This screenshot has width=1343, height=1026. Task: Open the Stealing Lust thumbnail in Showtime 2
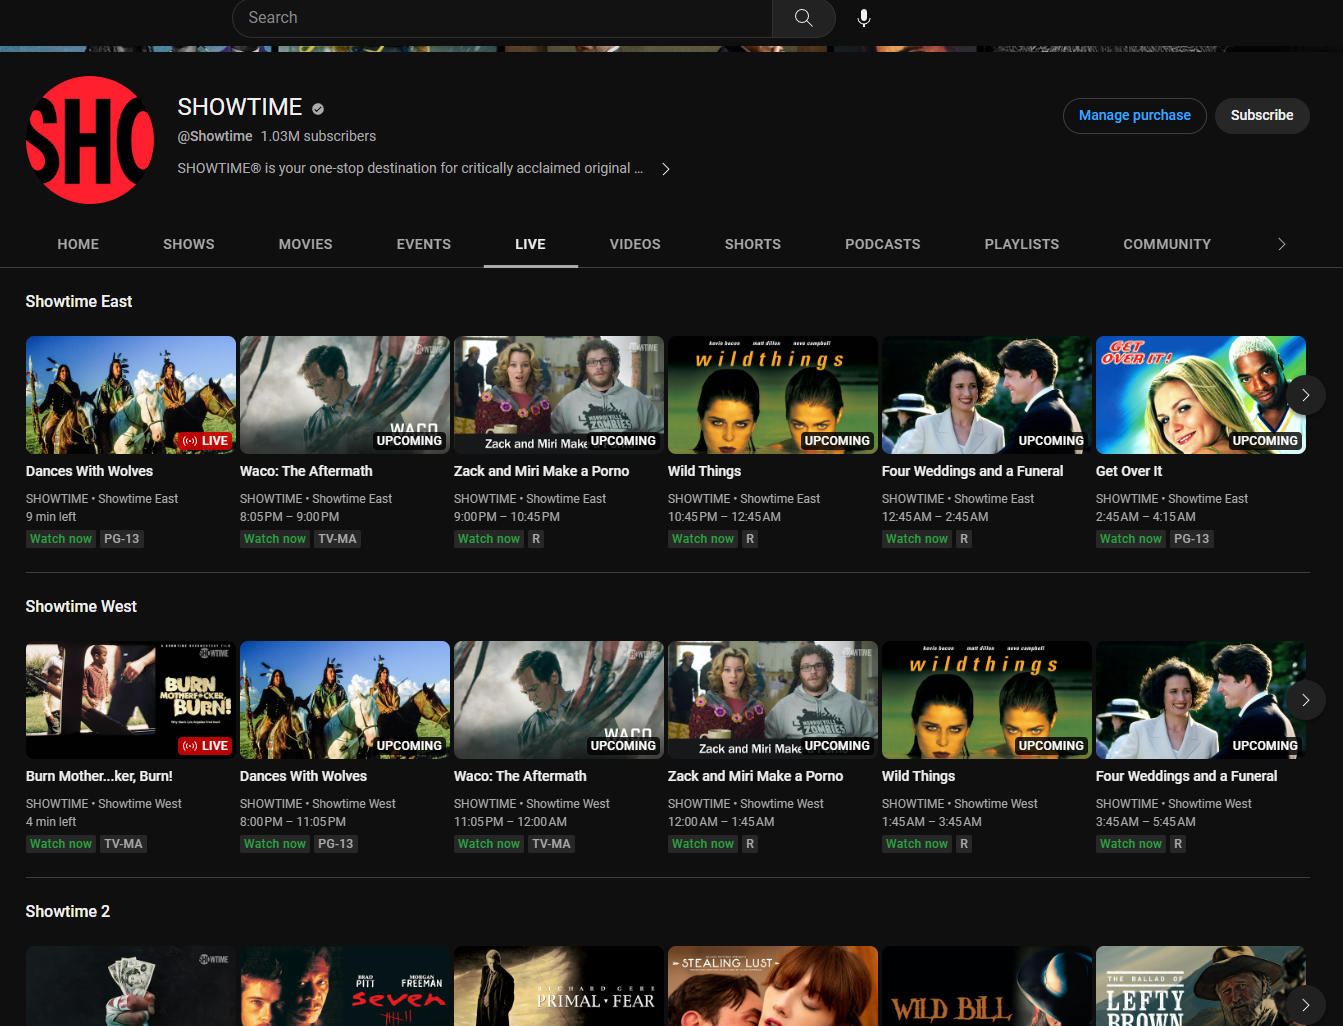(773, 986)
